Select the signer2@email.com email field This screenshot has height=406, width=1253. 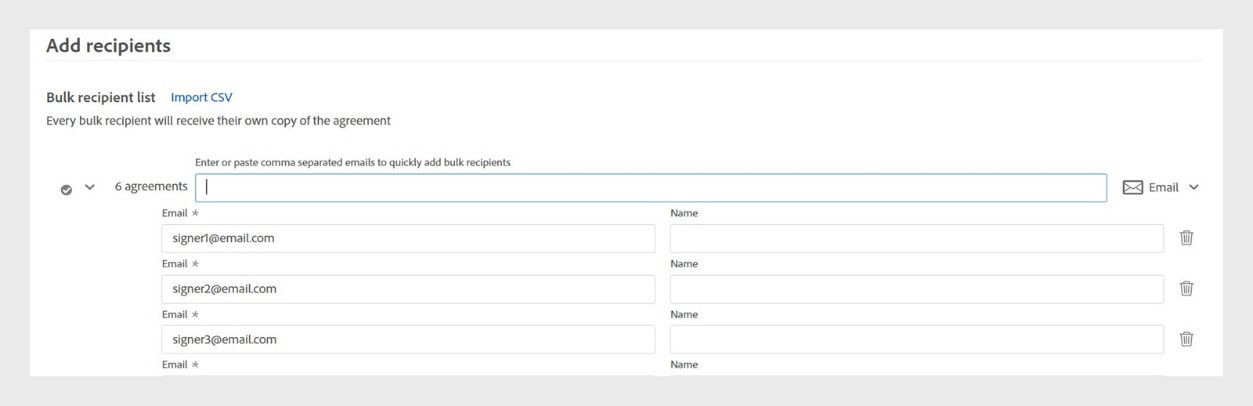pyautogui.click(x=408, y=289)
